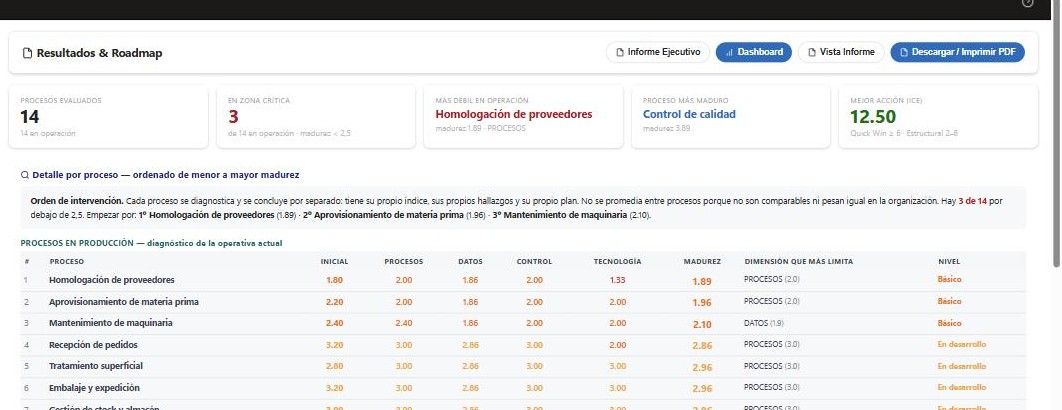Image resolution: width=1062 pixels, height=410 pixels.
Task: Click En desarrollo level for Embalaje y expedición
Action: (x=962, y=387)
